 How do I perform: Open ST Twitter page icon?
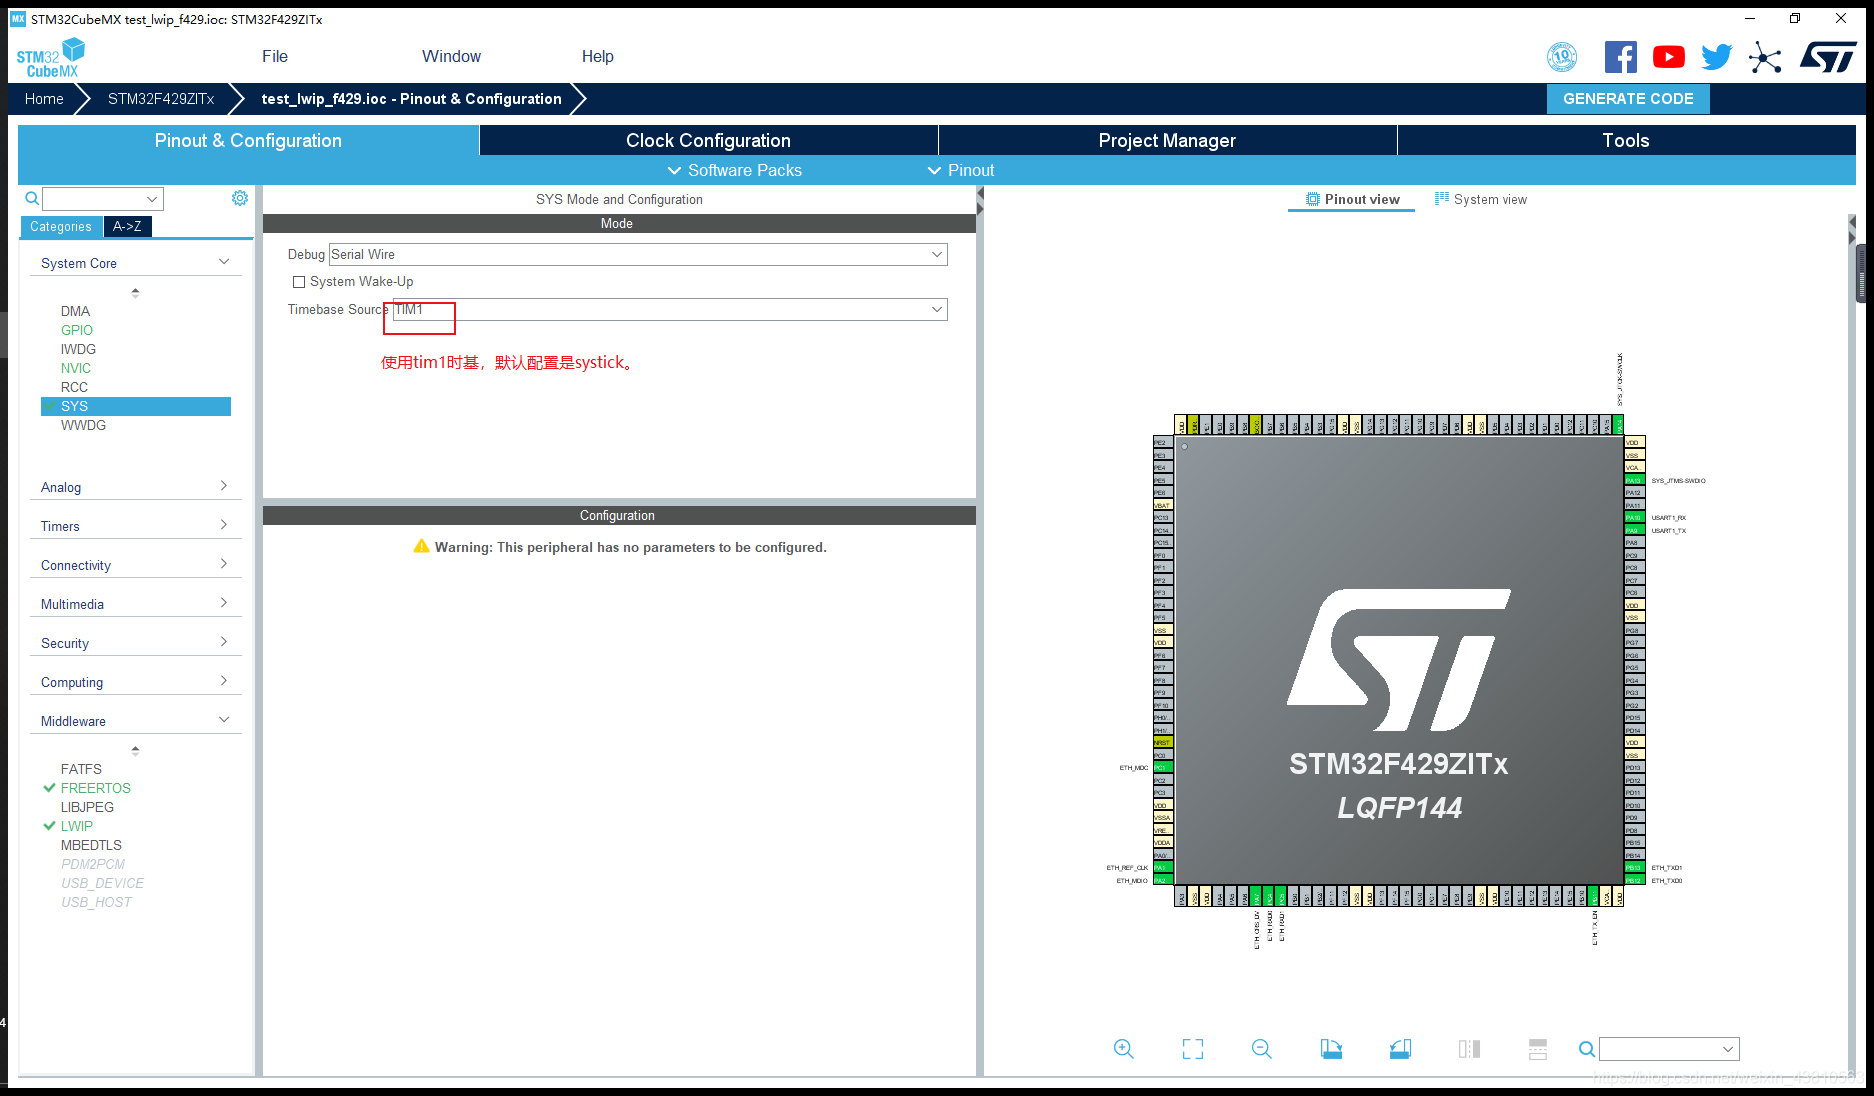[1716, 57]
